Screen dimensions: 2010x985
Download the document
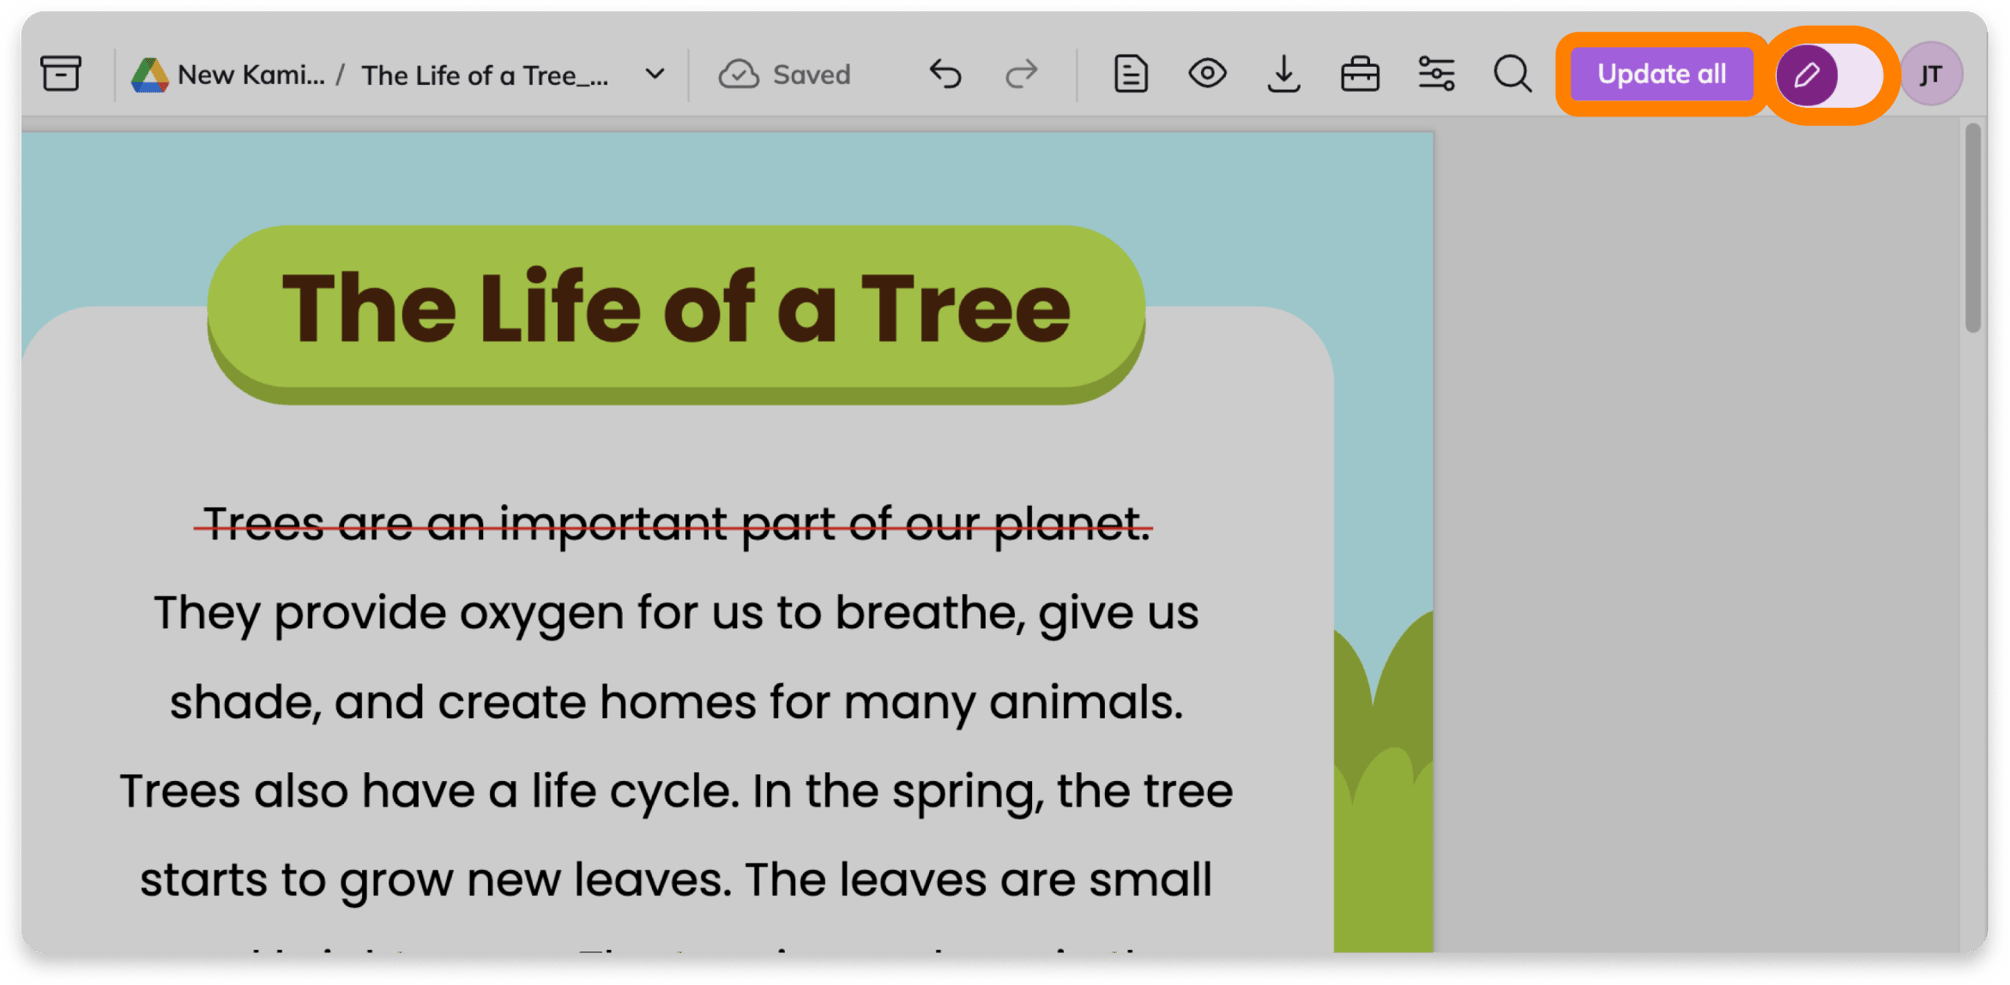pyautogui.click(x=1284, y=74)
